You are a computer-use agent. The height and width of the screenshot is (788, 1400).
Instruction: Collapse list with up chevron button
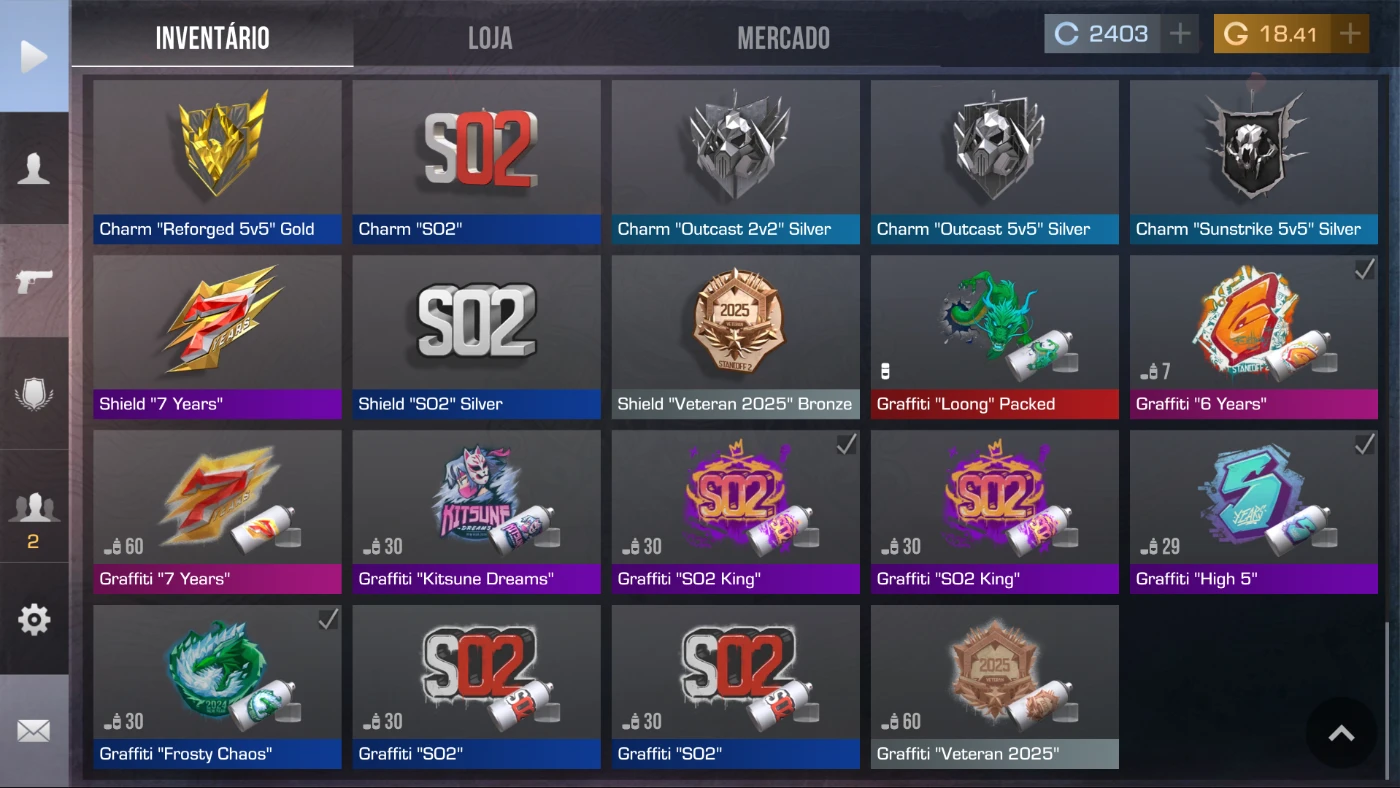click(x=1341, y=733)
